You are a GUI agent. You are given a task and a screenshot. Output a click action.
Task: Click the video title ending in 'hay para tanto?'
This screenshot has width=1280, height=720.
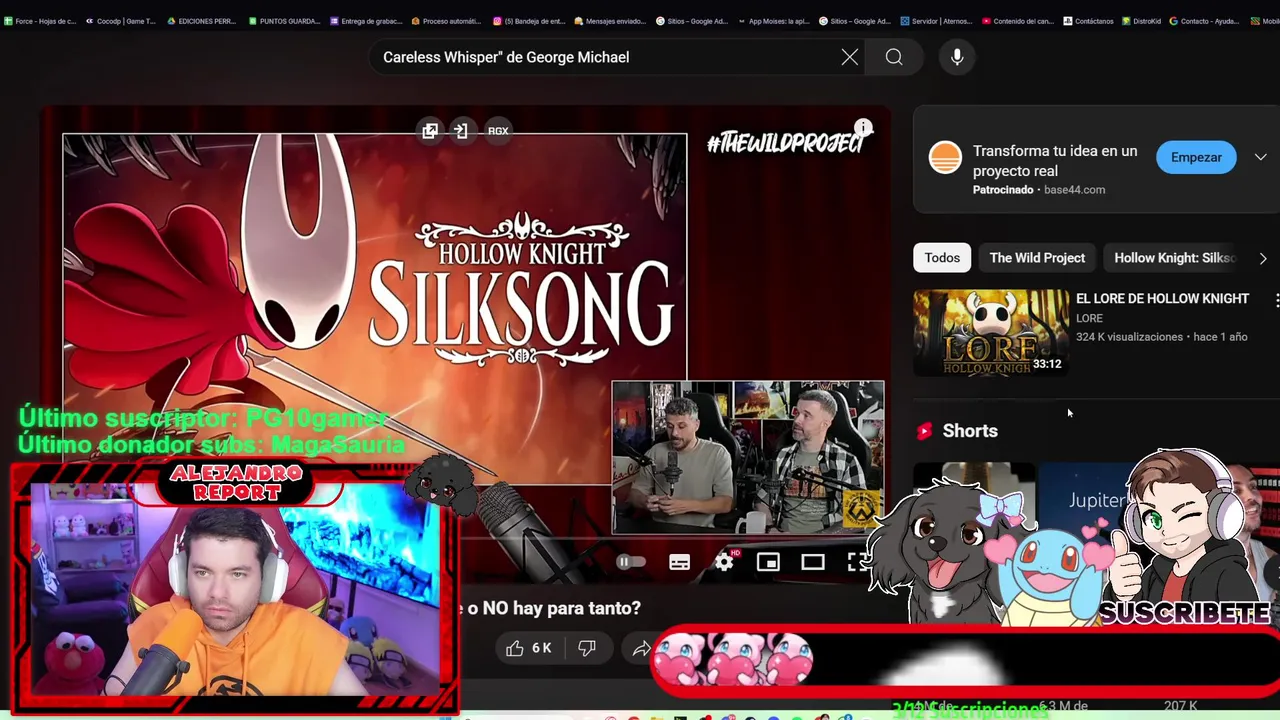(x=553, y=608)
